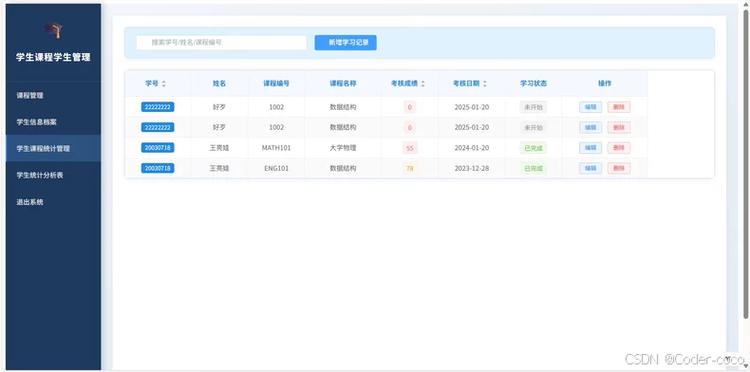
Task: Click the 大学物理 course name cell
Action: tap(342, 148)
